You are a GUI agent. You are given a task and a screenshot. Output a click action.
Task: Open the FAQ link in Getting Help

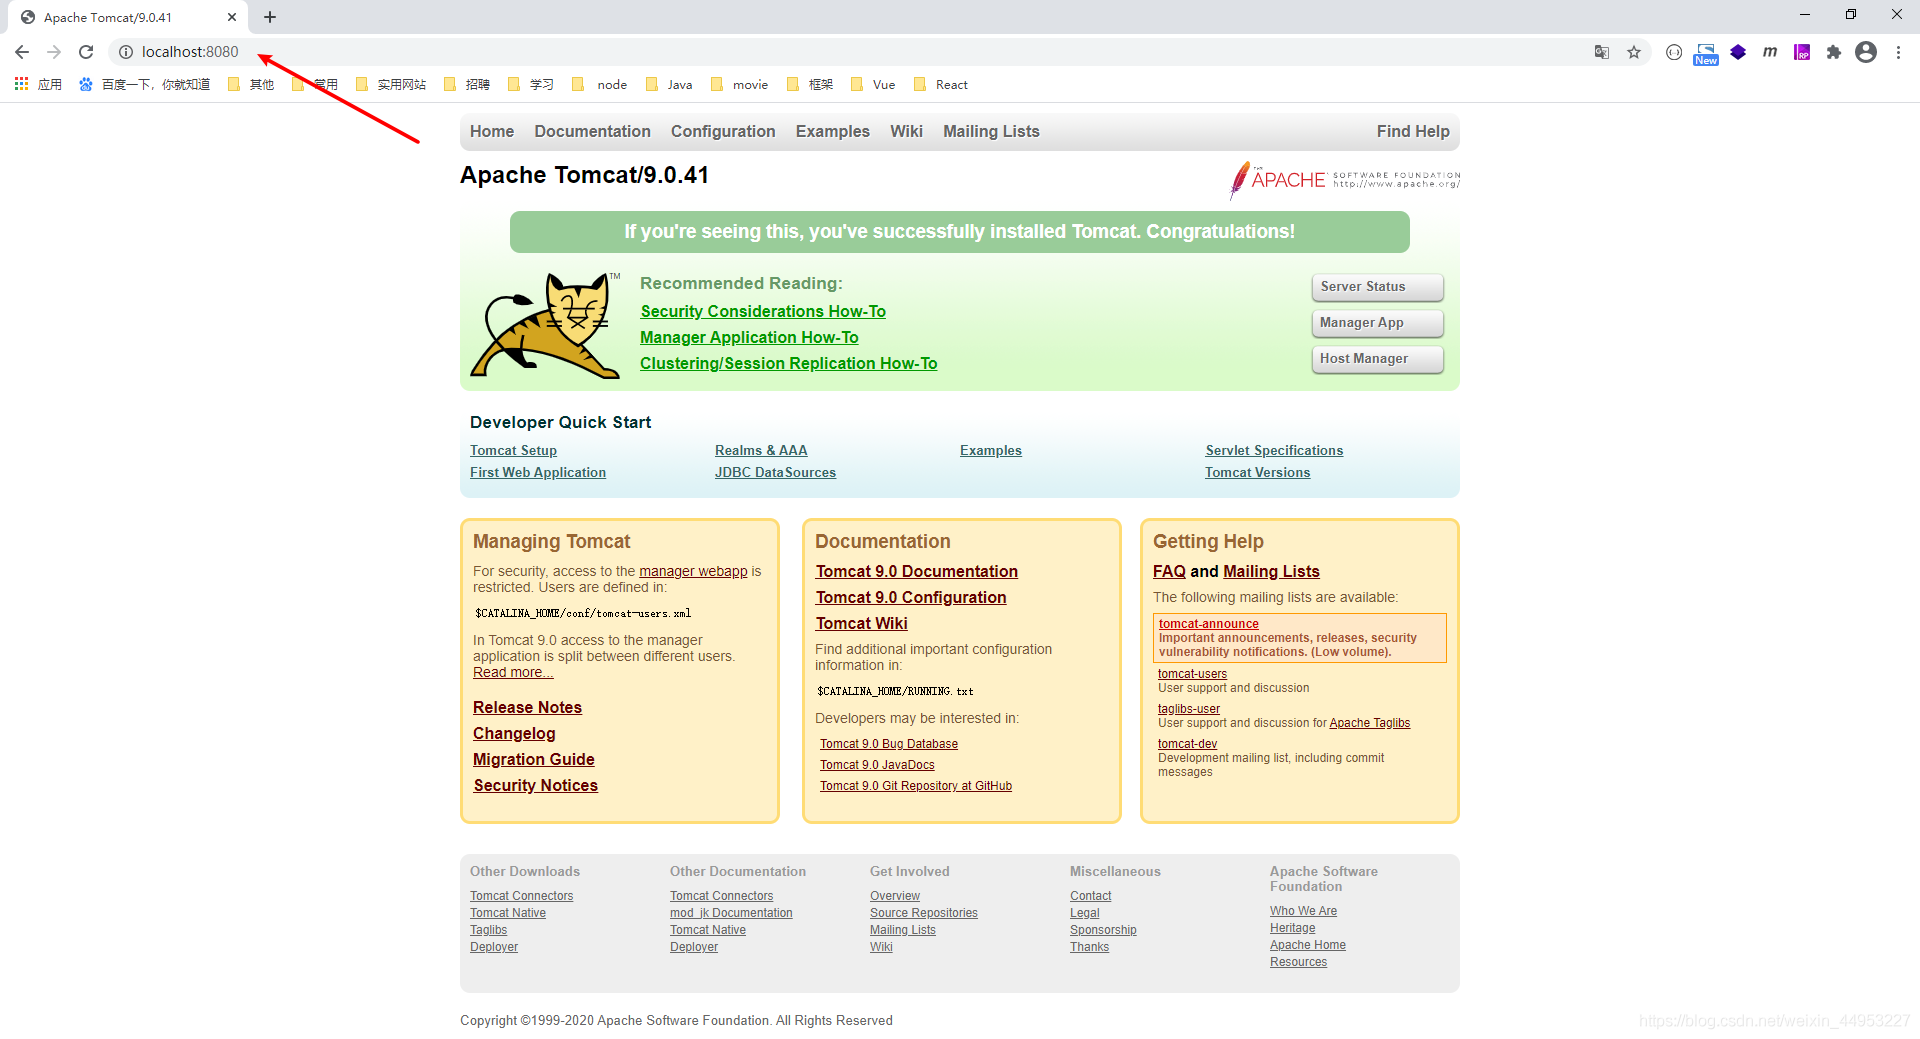coord(1169,571)
